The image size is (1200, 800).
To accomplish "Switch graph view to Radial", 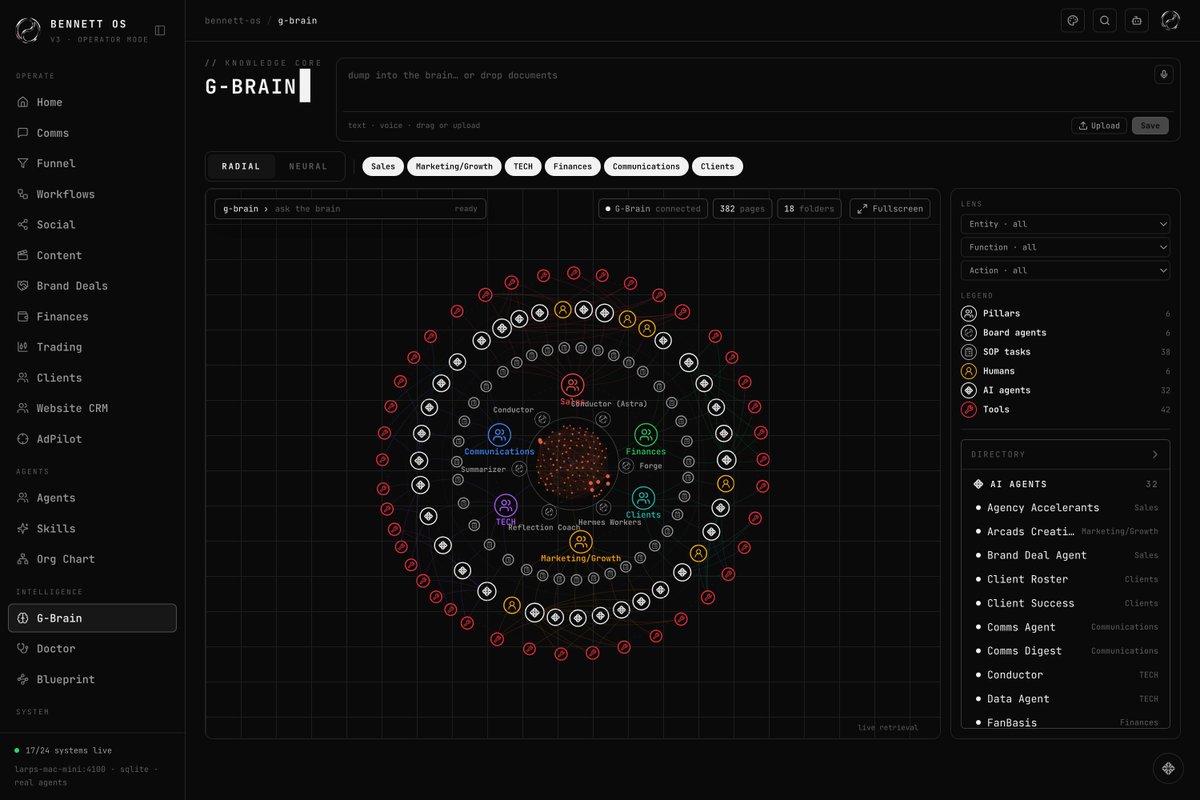I will [x=241, y=166].
